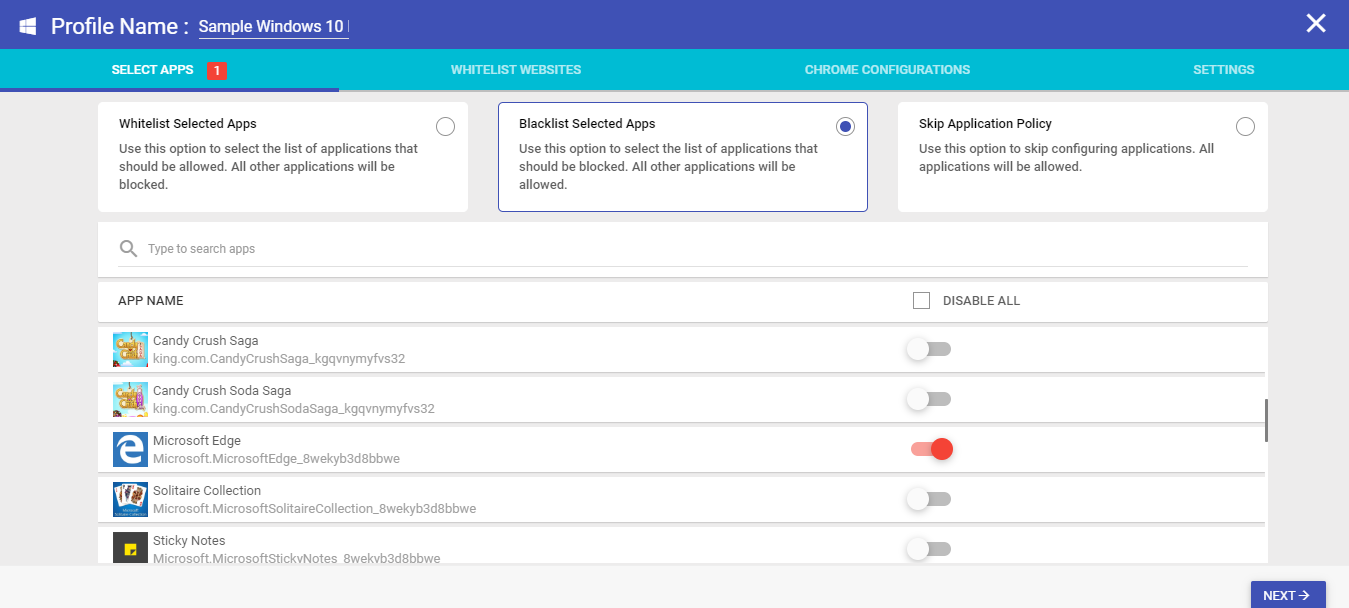Toggle blocking for Solitaire Collection
This screenshot has height=608, width=1349.
coord(929,499)
